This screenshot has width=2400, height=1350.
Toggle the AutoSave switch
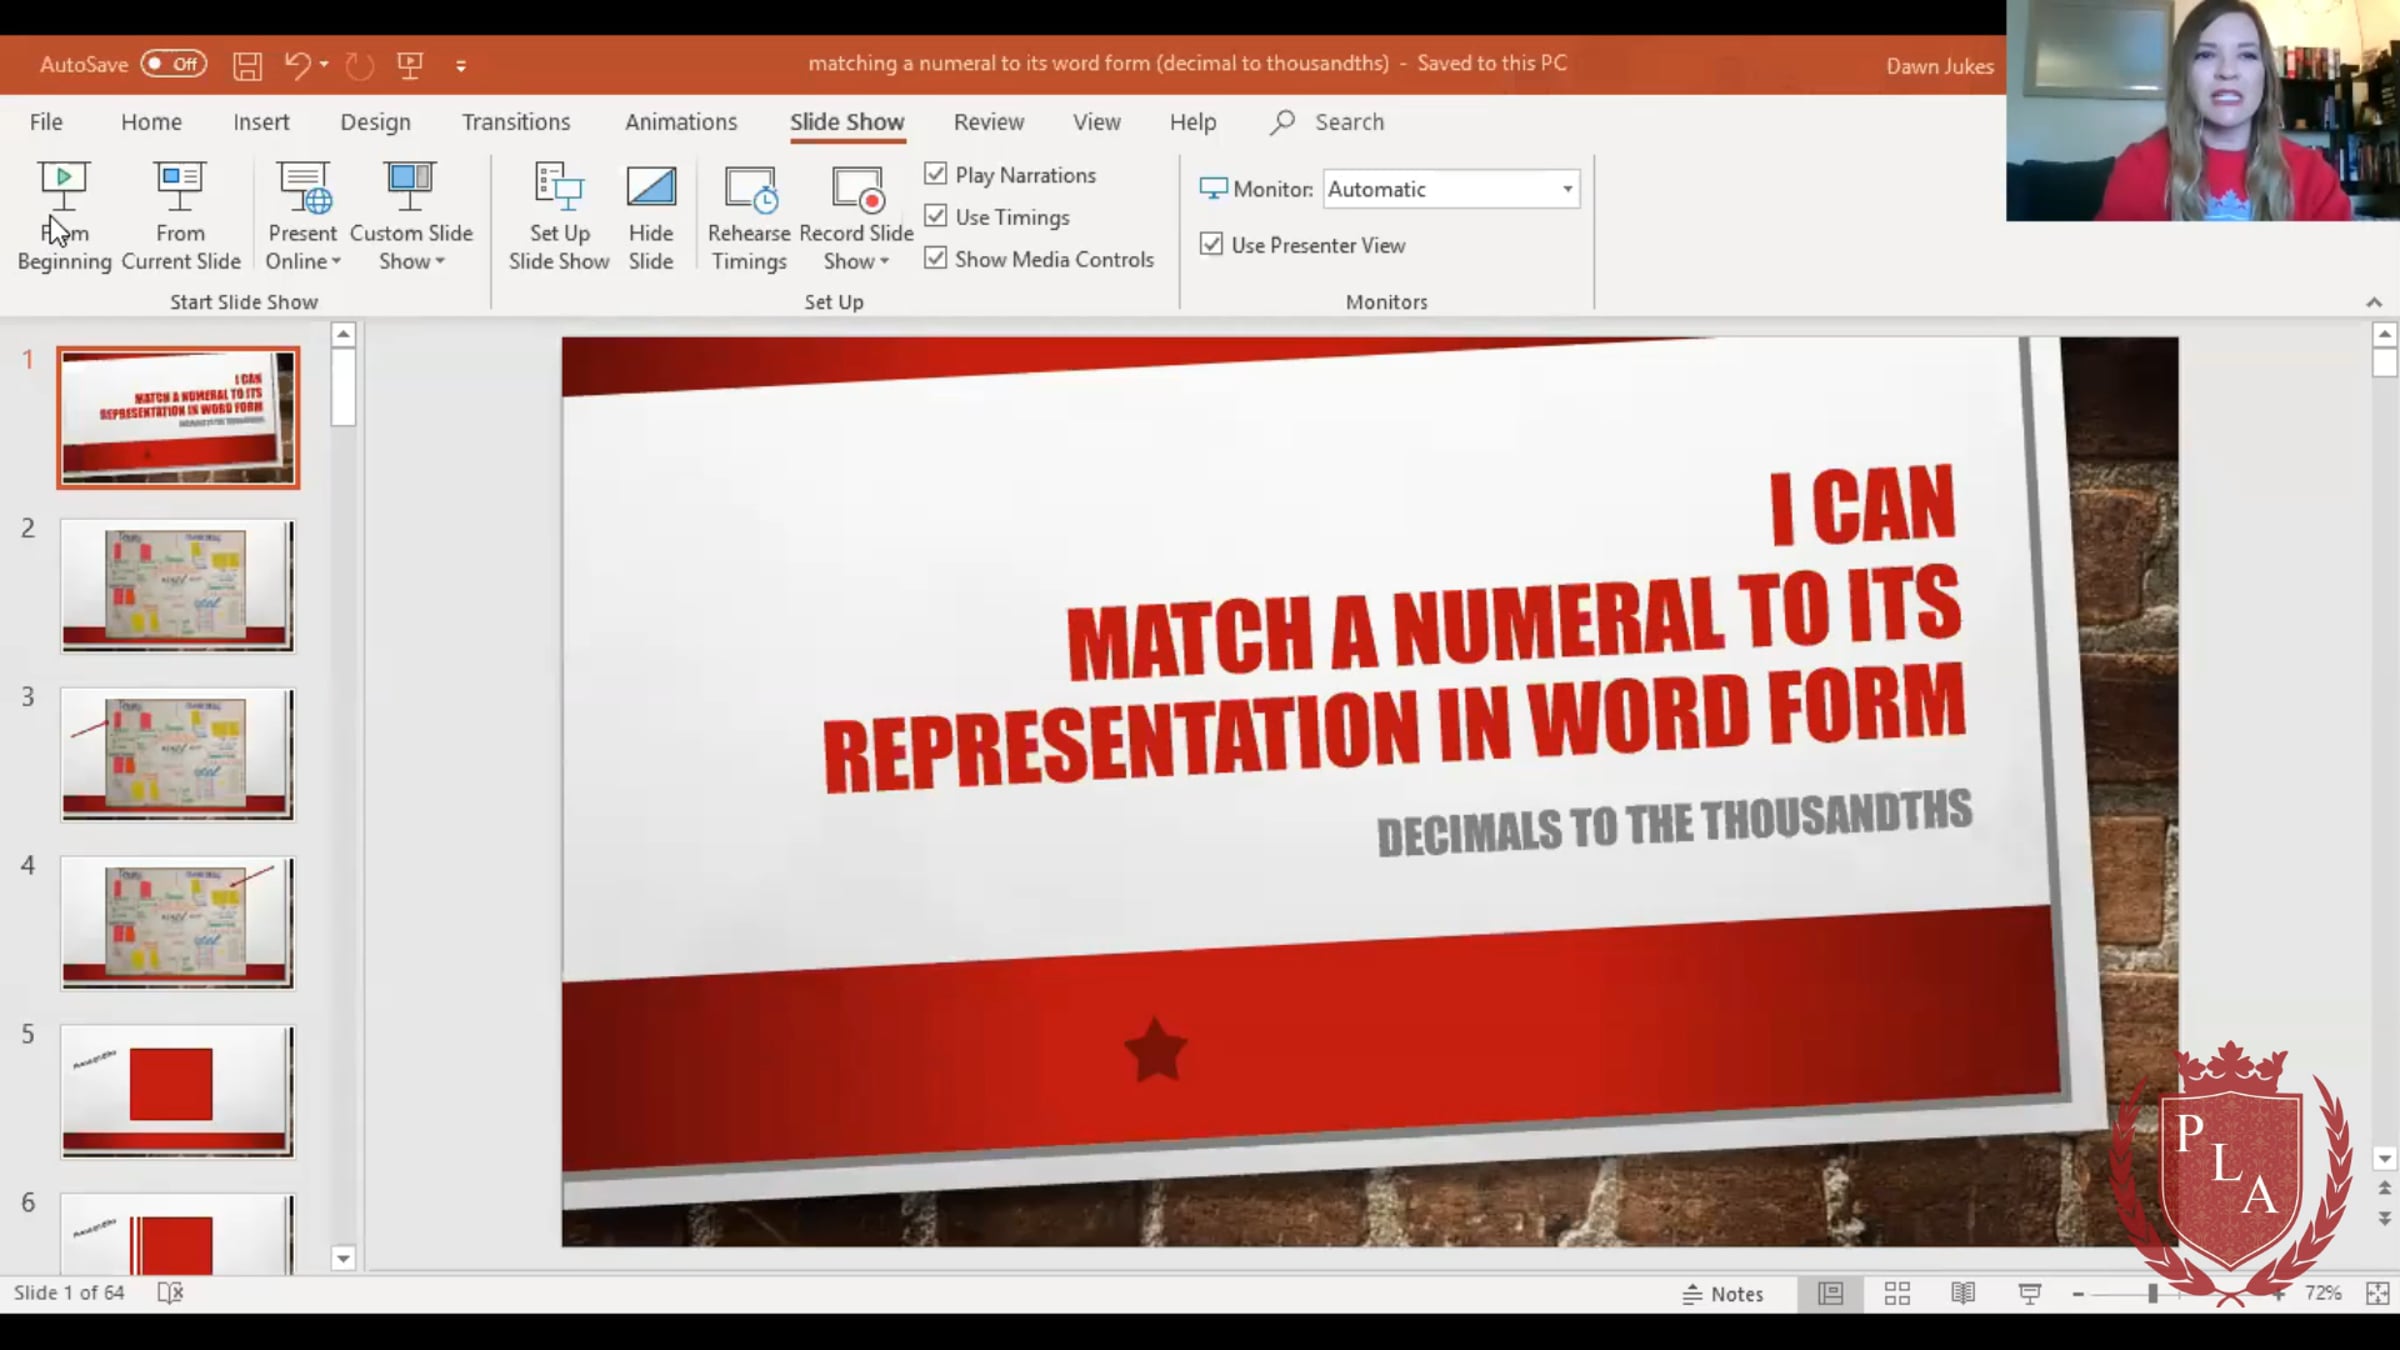pyautogui.click(x=174, y=64)
